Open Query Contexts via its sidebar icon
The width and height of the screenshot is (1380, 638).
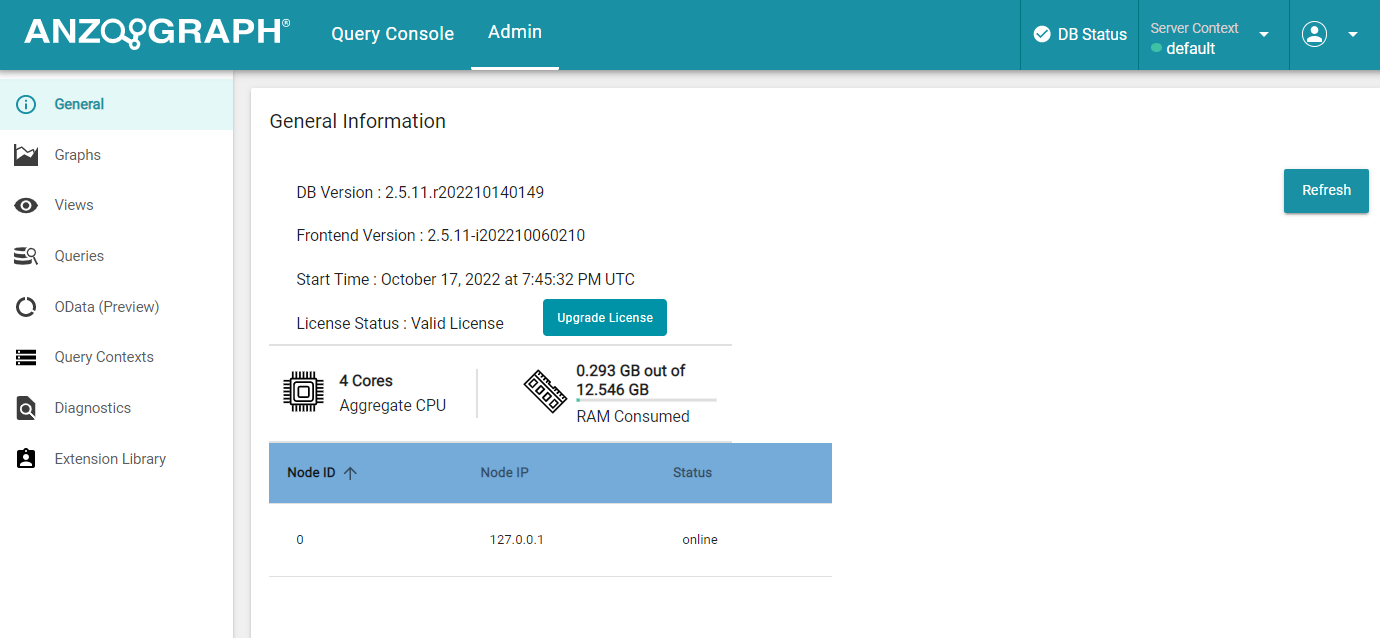[25, 357]
